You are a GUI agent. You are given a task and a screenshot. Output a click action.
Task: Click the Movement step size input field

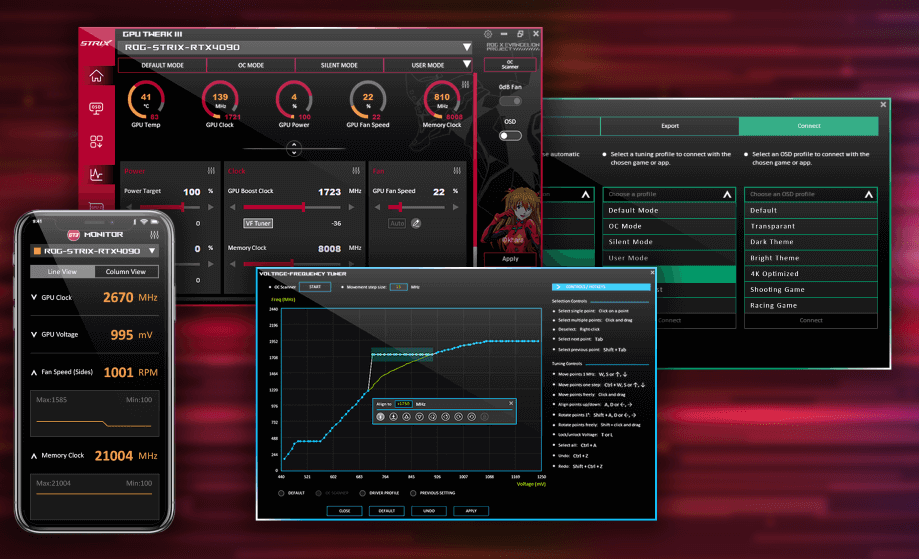[x=399, y=287]
